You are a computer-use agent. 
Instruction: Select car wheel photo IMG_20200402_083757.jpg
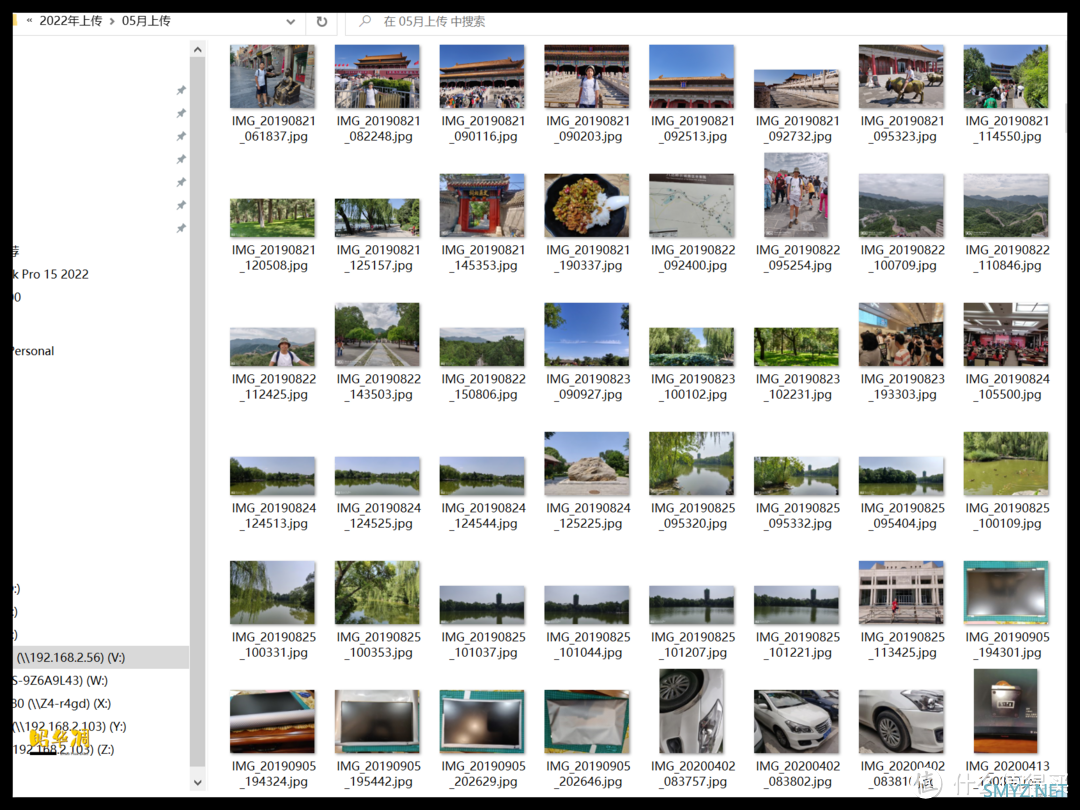pos(692,711)
